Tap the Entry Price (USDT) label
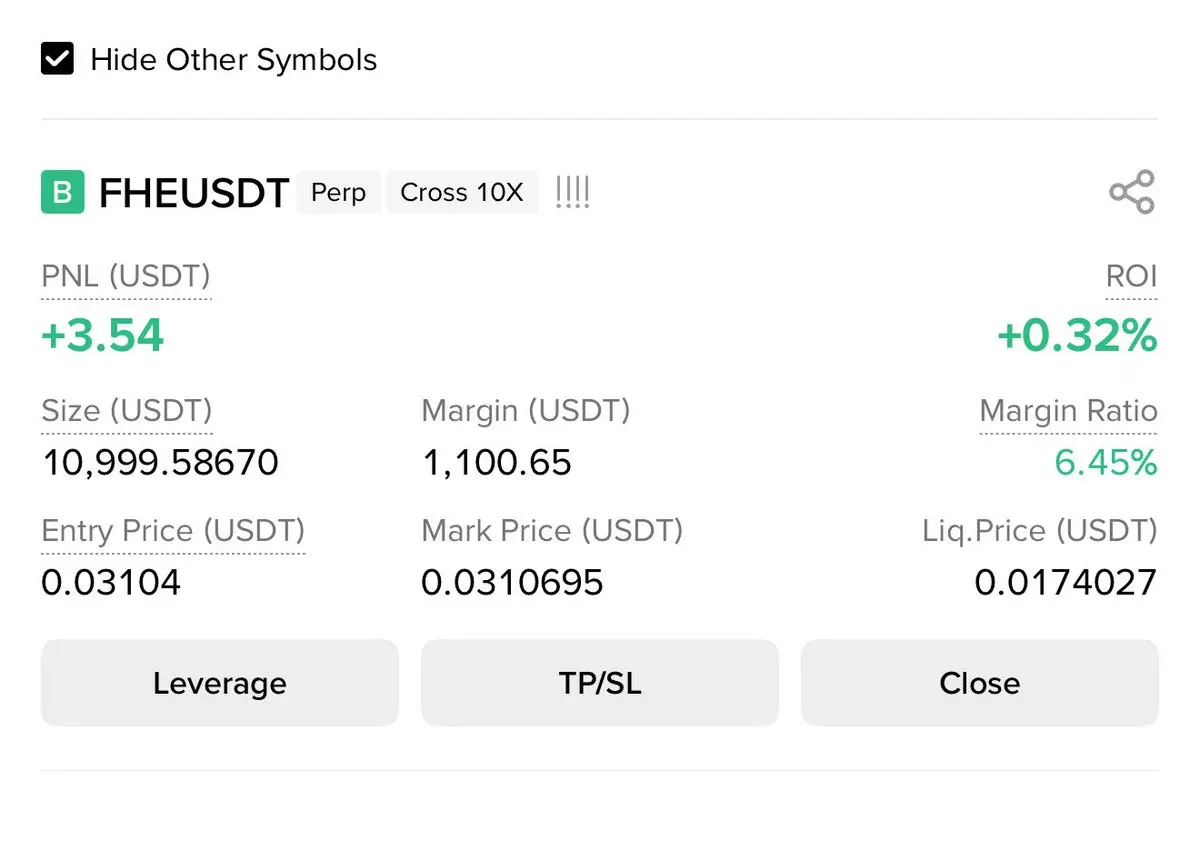This screenshot has width=1200, height=841. click(x=173, y=531)
